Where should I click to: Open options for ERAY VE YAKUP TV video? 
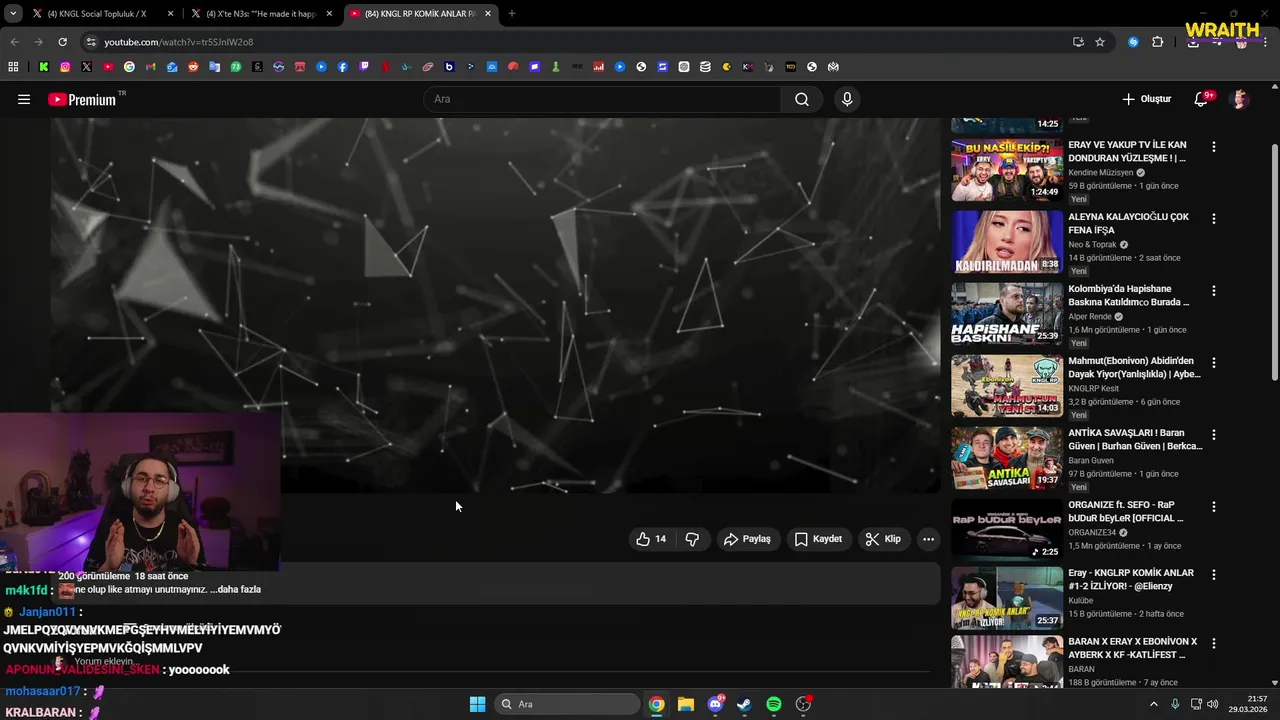(1214, 147)
